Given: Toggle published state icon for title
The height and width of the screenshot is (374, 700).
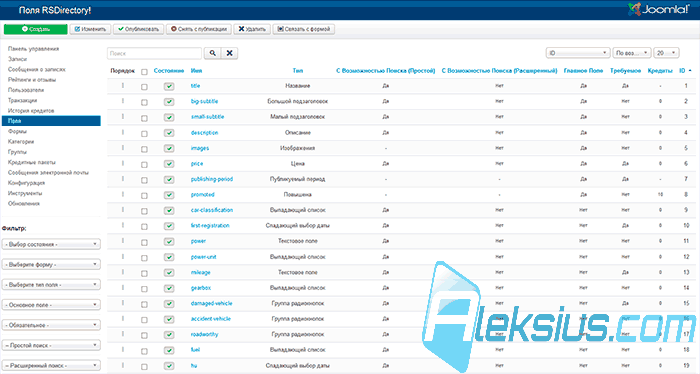Looking at the screenshot, I should (x=169, y=86).
